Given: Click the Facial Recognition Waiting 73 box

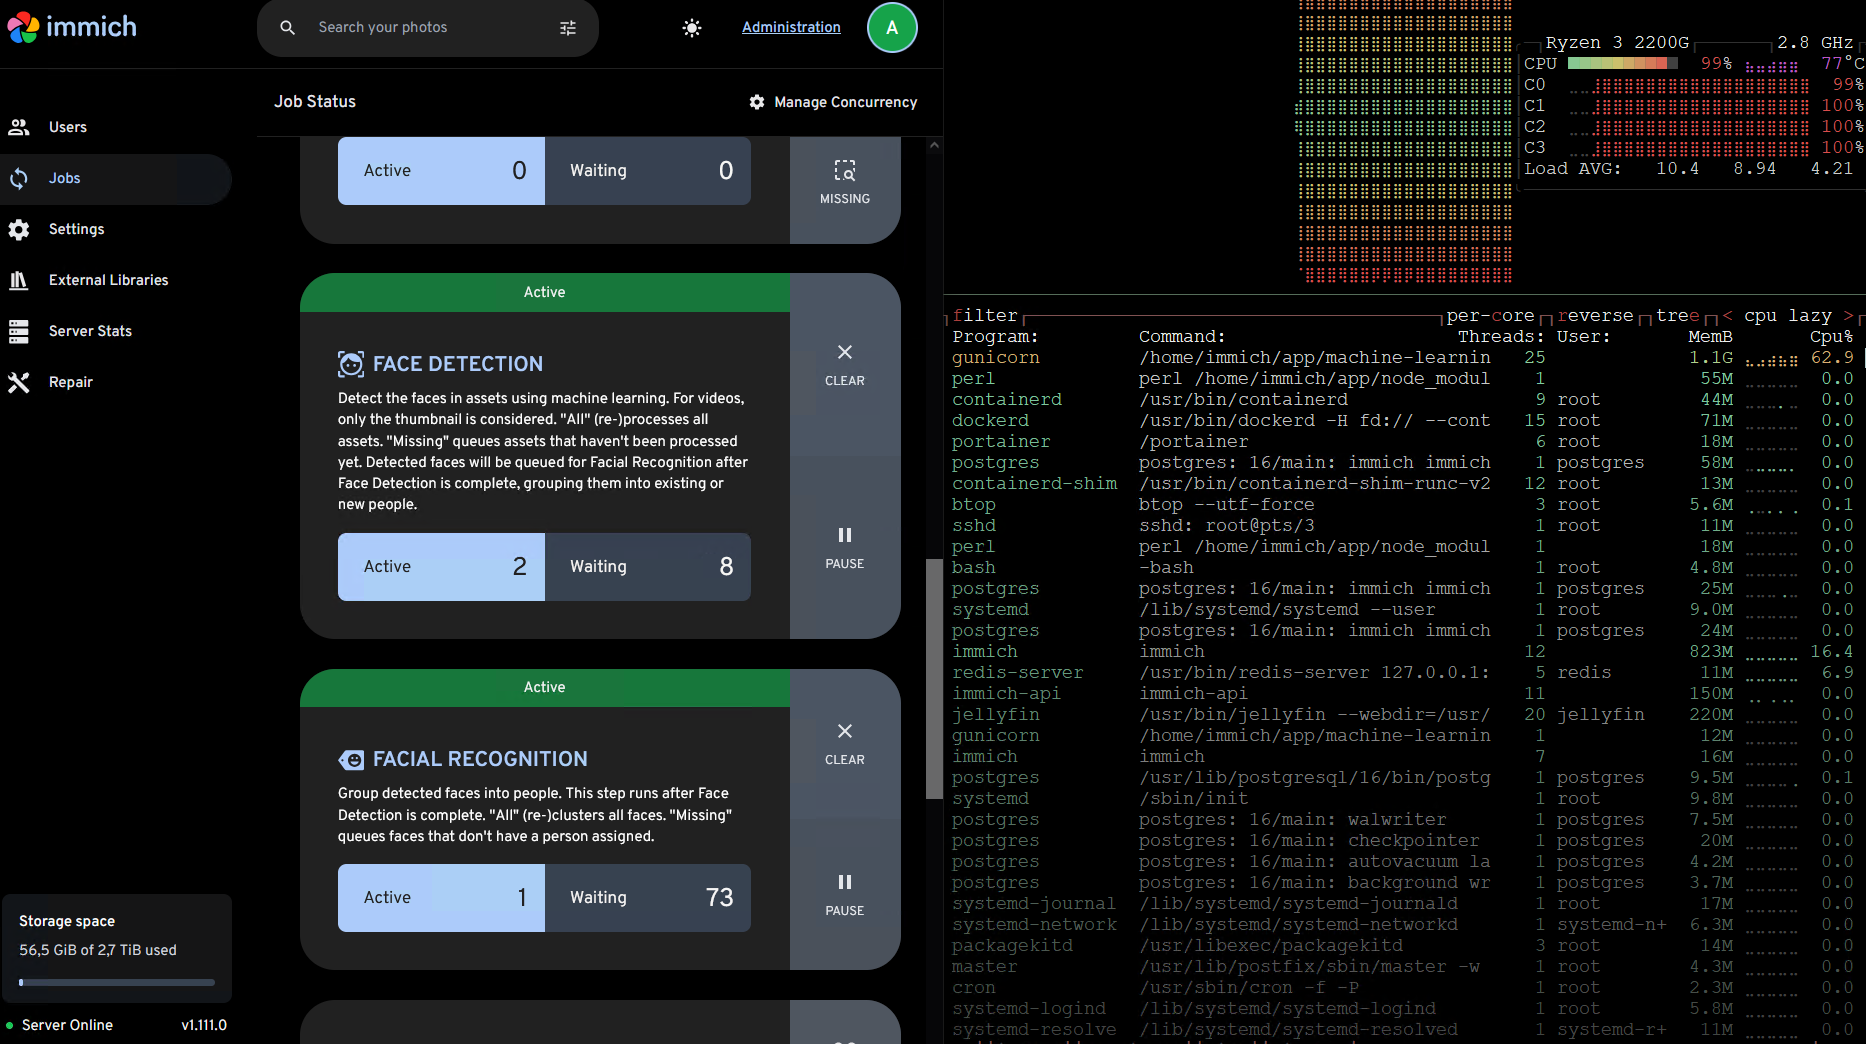Looking at the screenshot, I should pos(648,898).
